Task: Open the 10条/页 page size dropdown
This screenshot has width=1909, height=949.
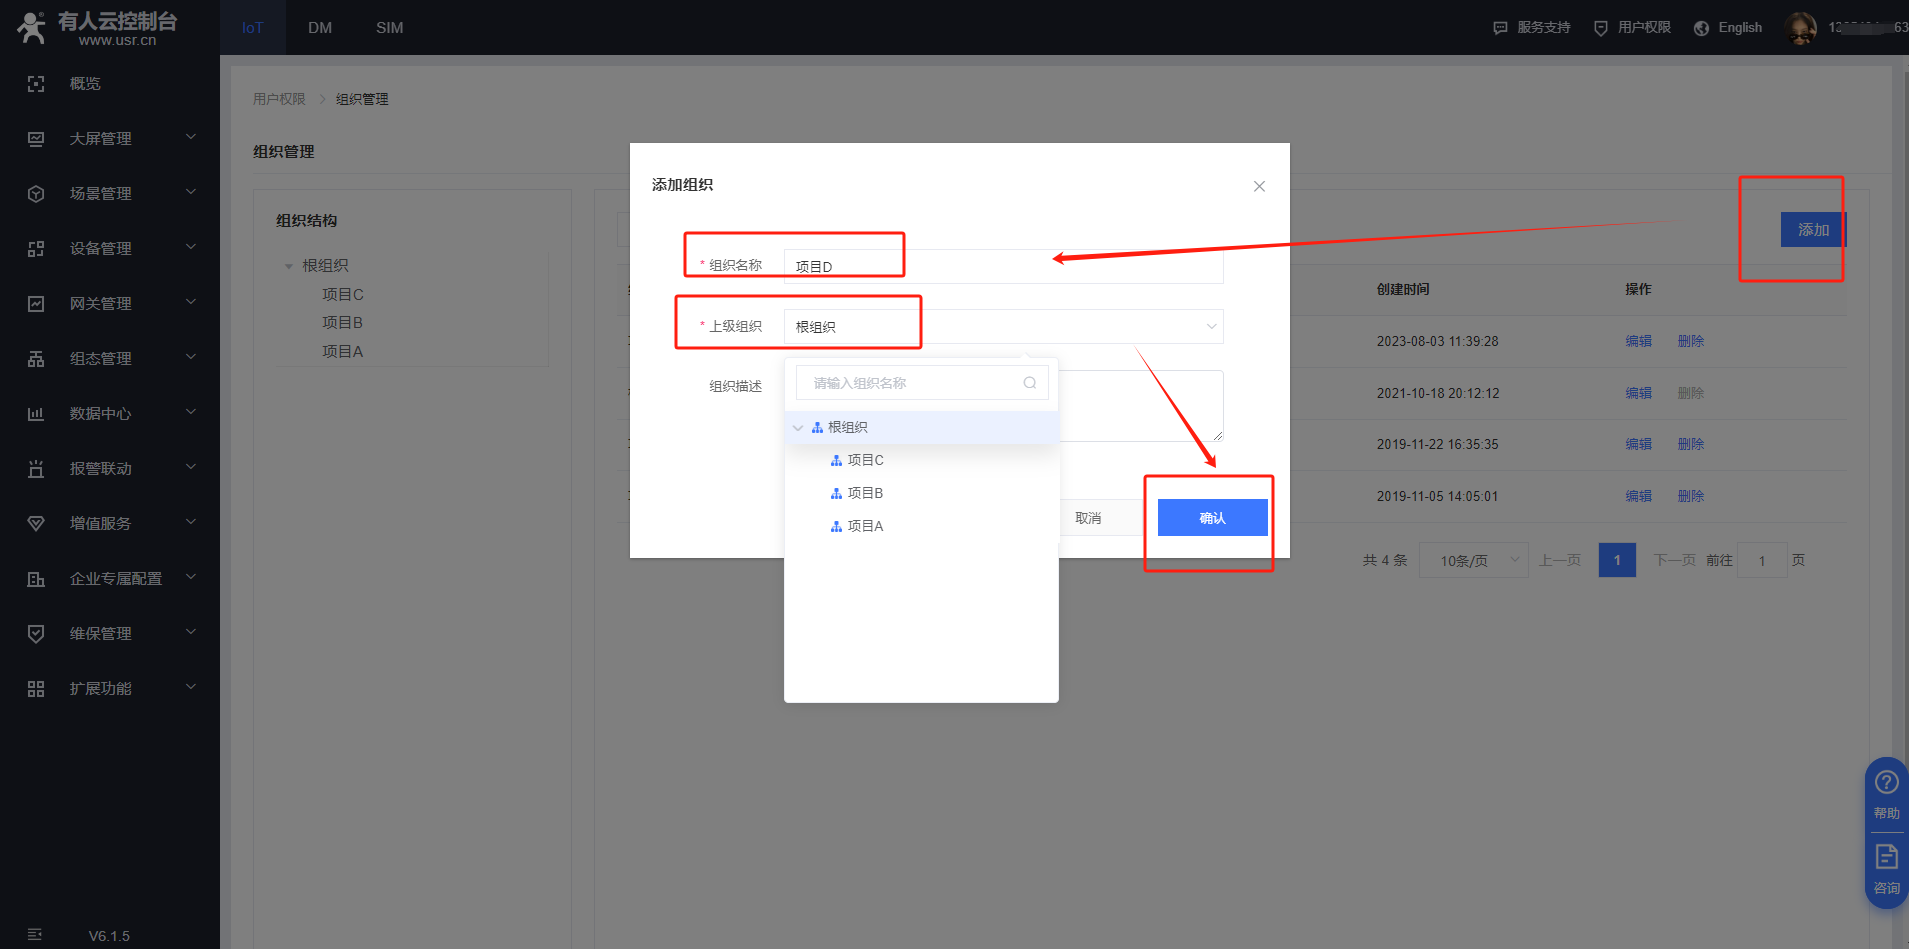Action: point(1473,561)
